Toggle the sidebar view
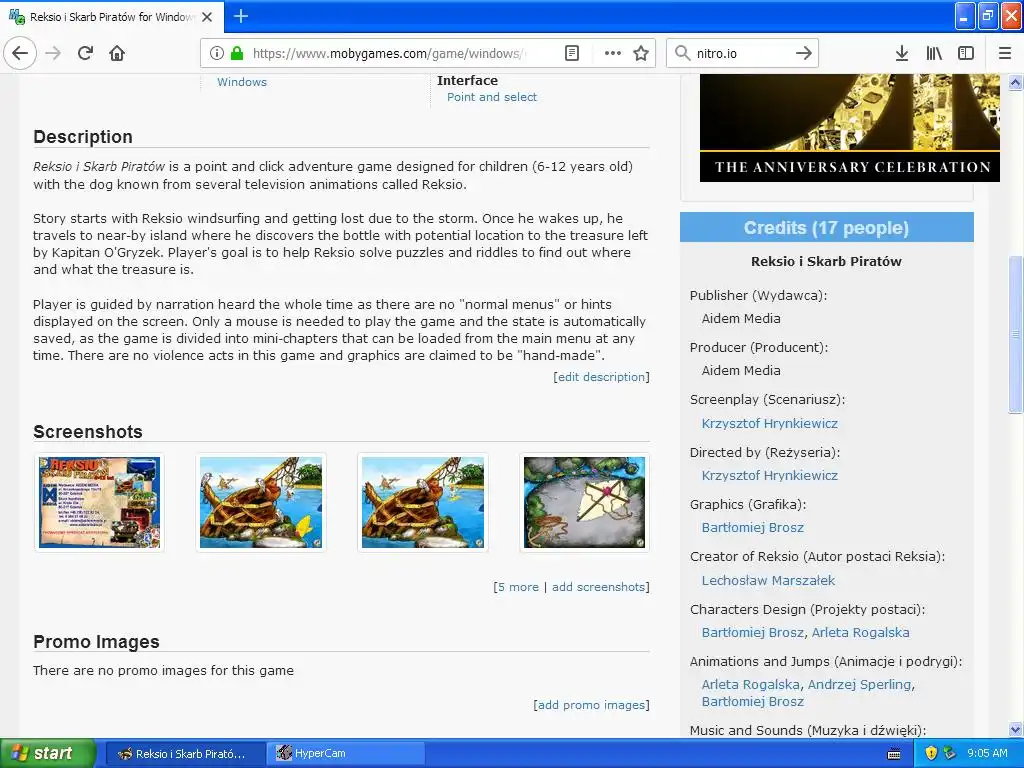The image size is (1024, 768). 966,53
